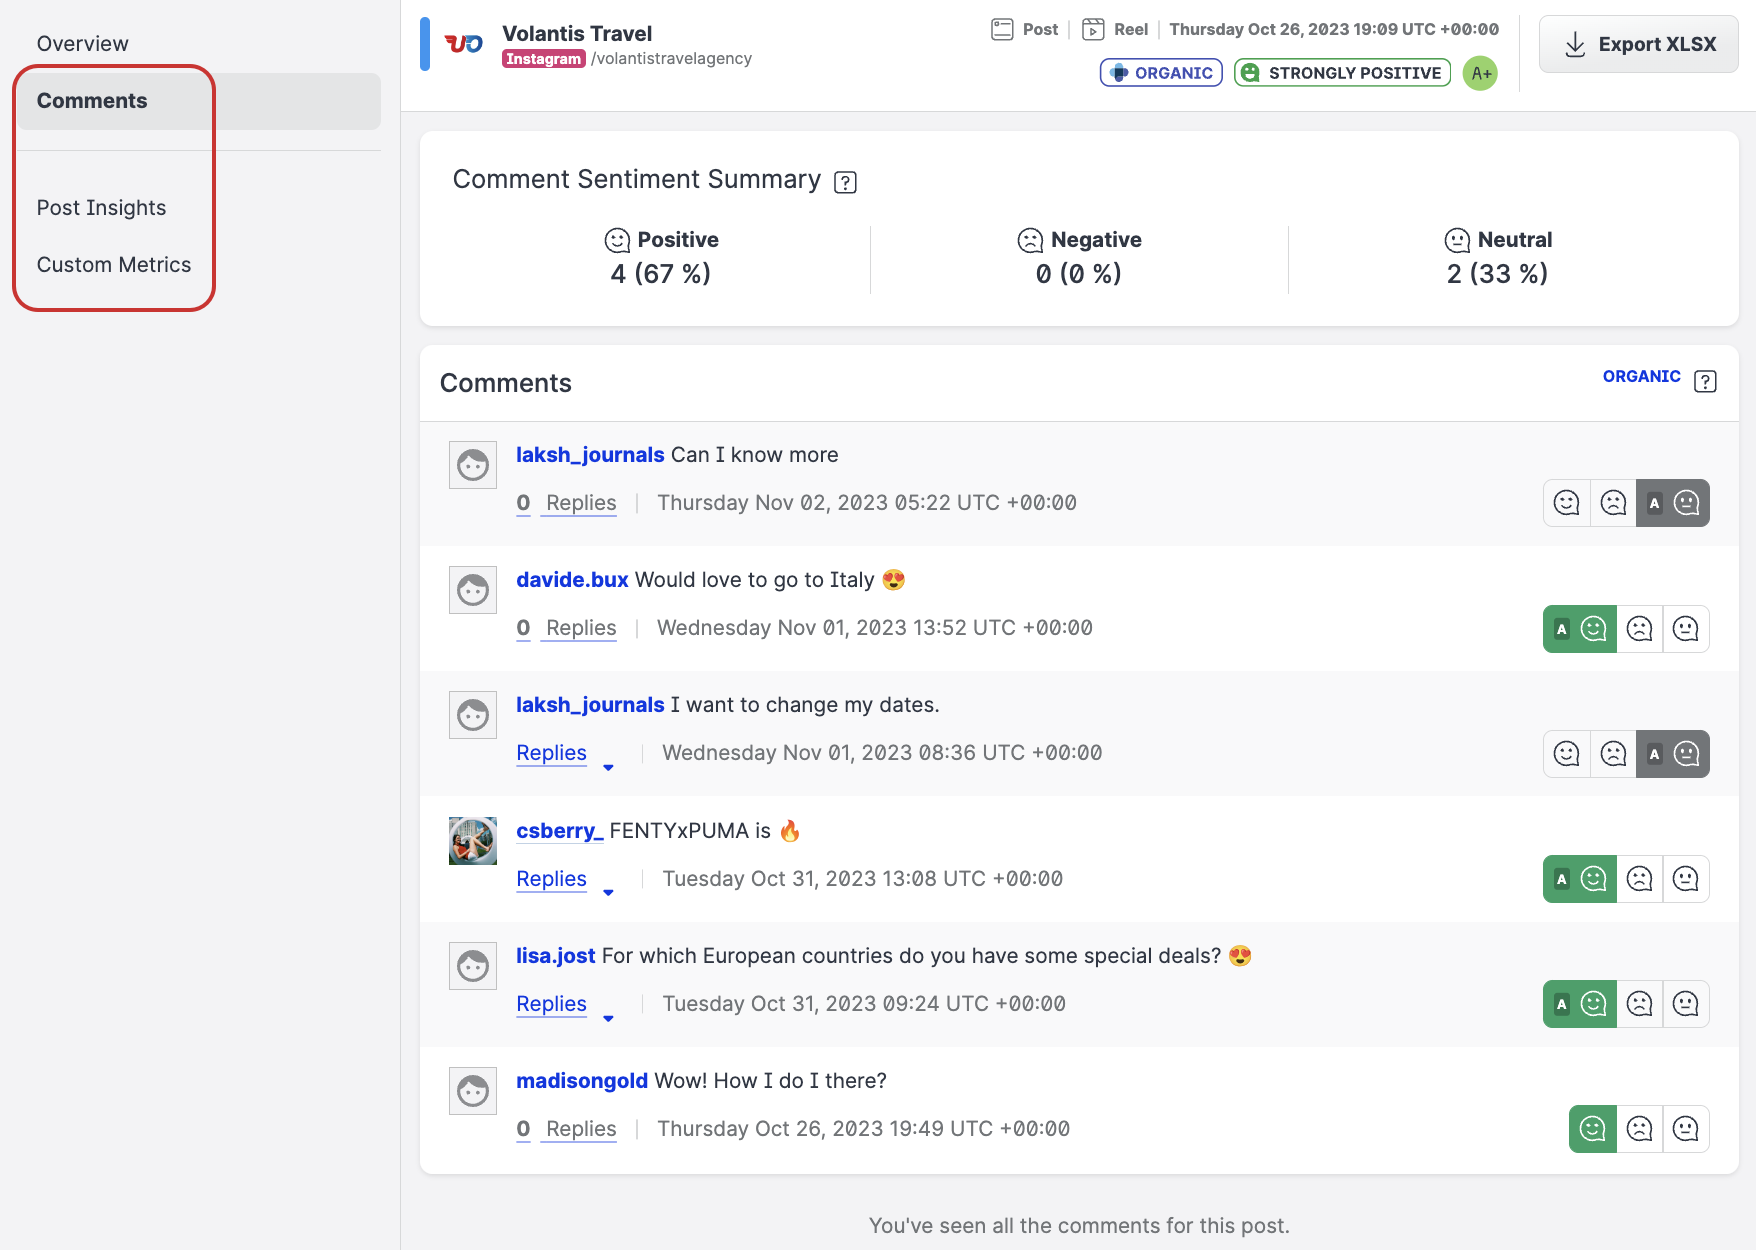Click the Volantis Travel logo icon
This screenshot has width=1756, height=1250.
[464, 44]
